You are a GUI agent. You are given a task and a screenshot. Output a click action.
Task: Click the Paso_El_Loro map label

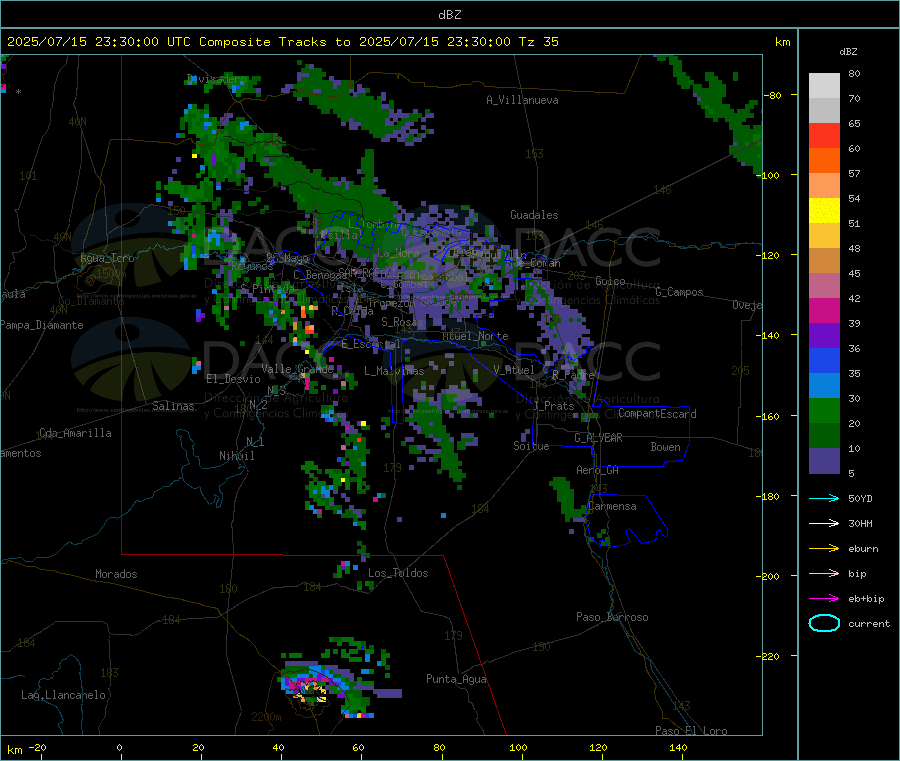(x=691, y=731)
